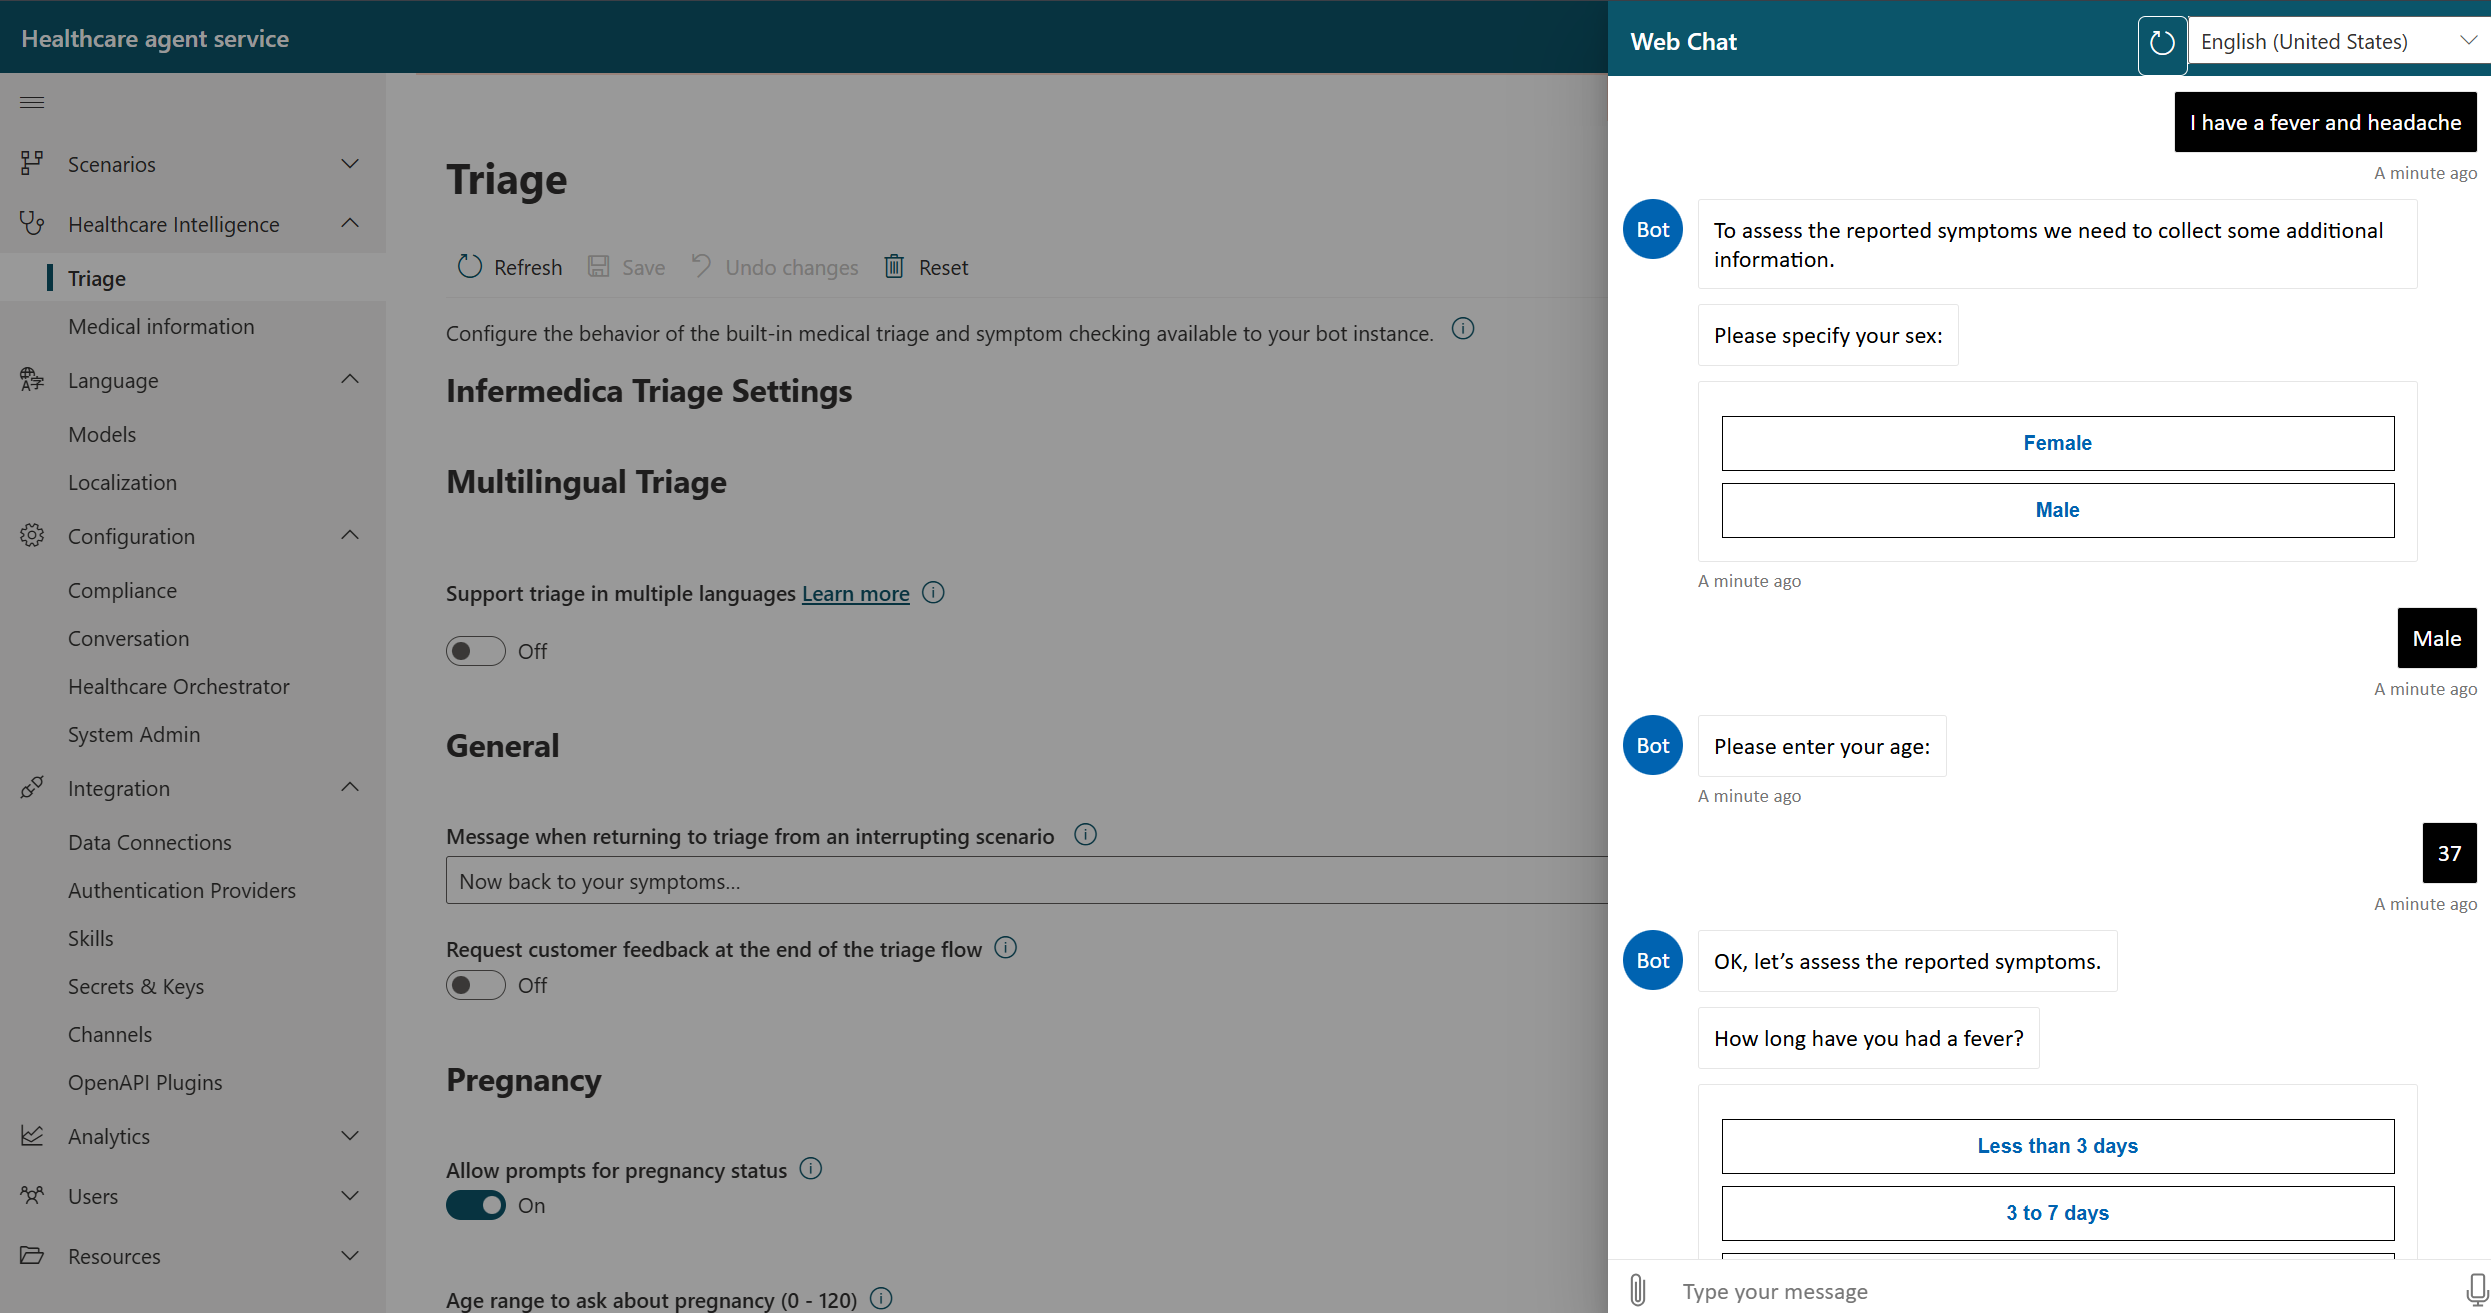This screenshot has width=2491, height=1313.
Task: Toggle Allow prompts for pregnancy status
Action: [476, 1204]
